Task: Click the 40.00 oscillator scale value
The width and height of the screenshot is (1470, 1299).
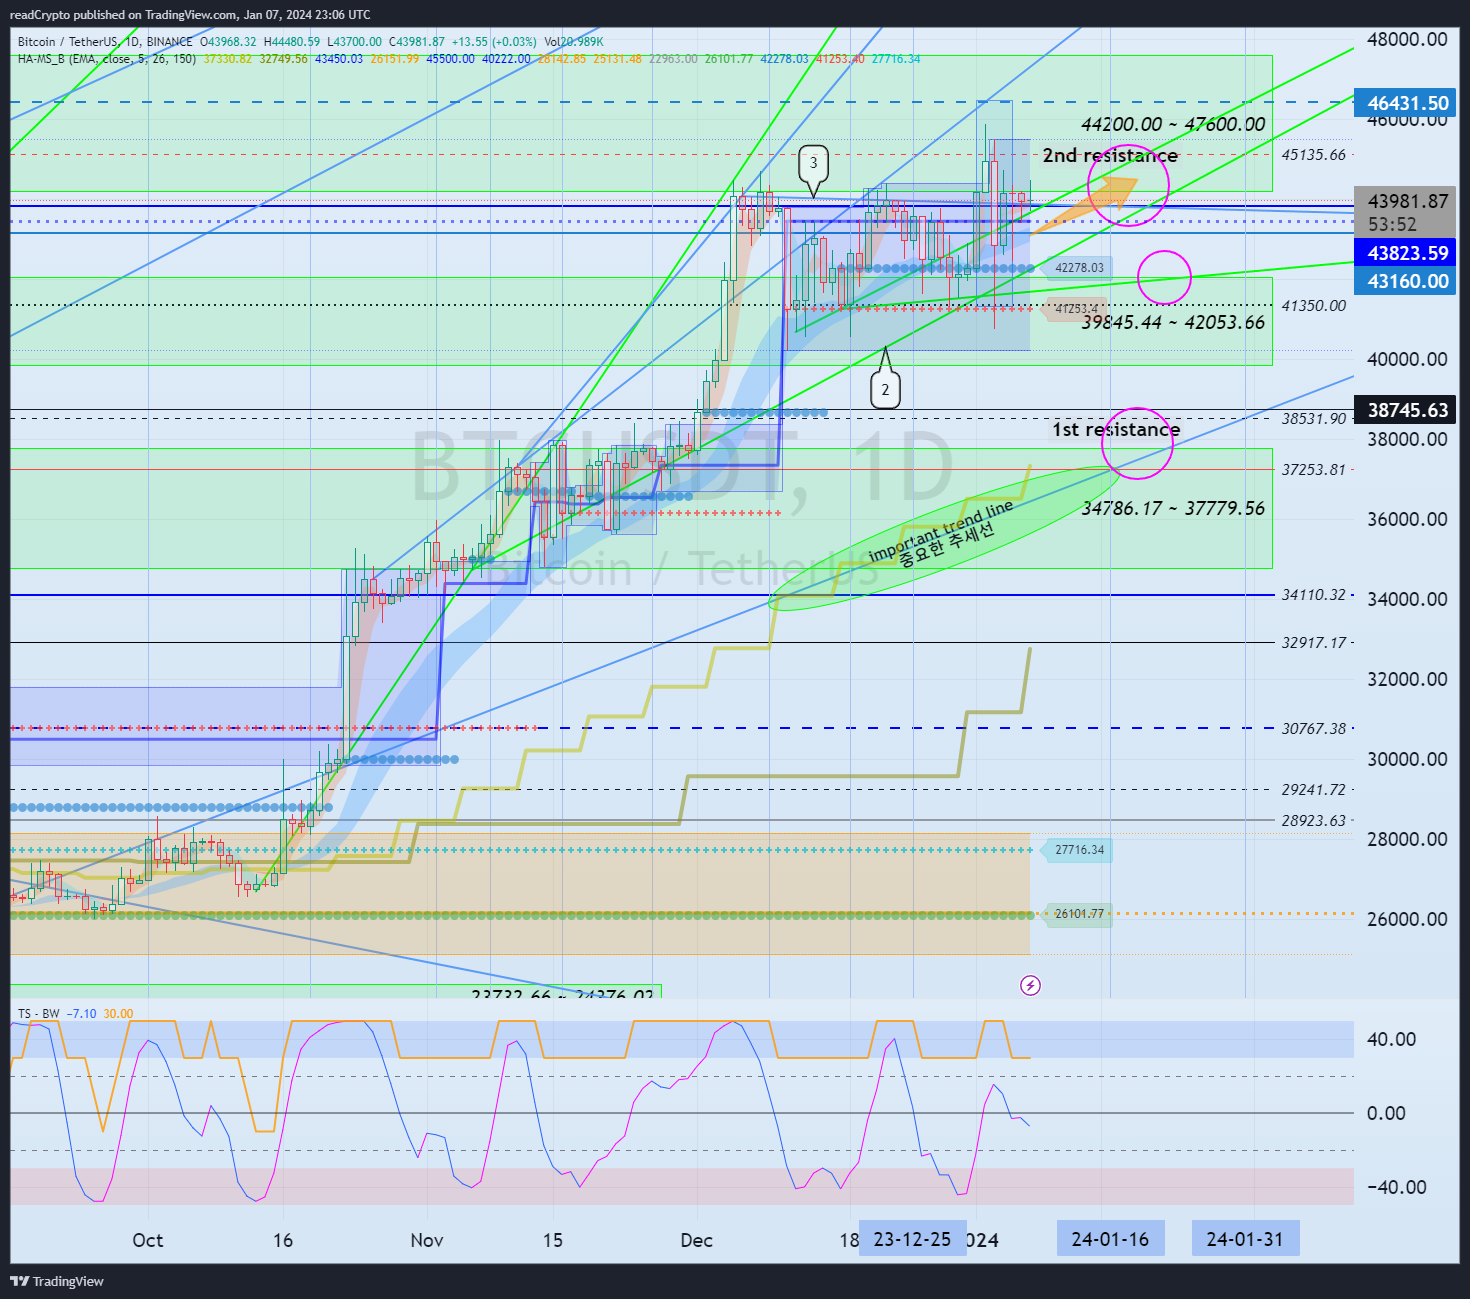Action: coord(1391,1039)
